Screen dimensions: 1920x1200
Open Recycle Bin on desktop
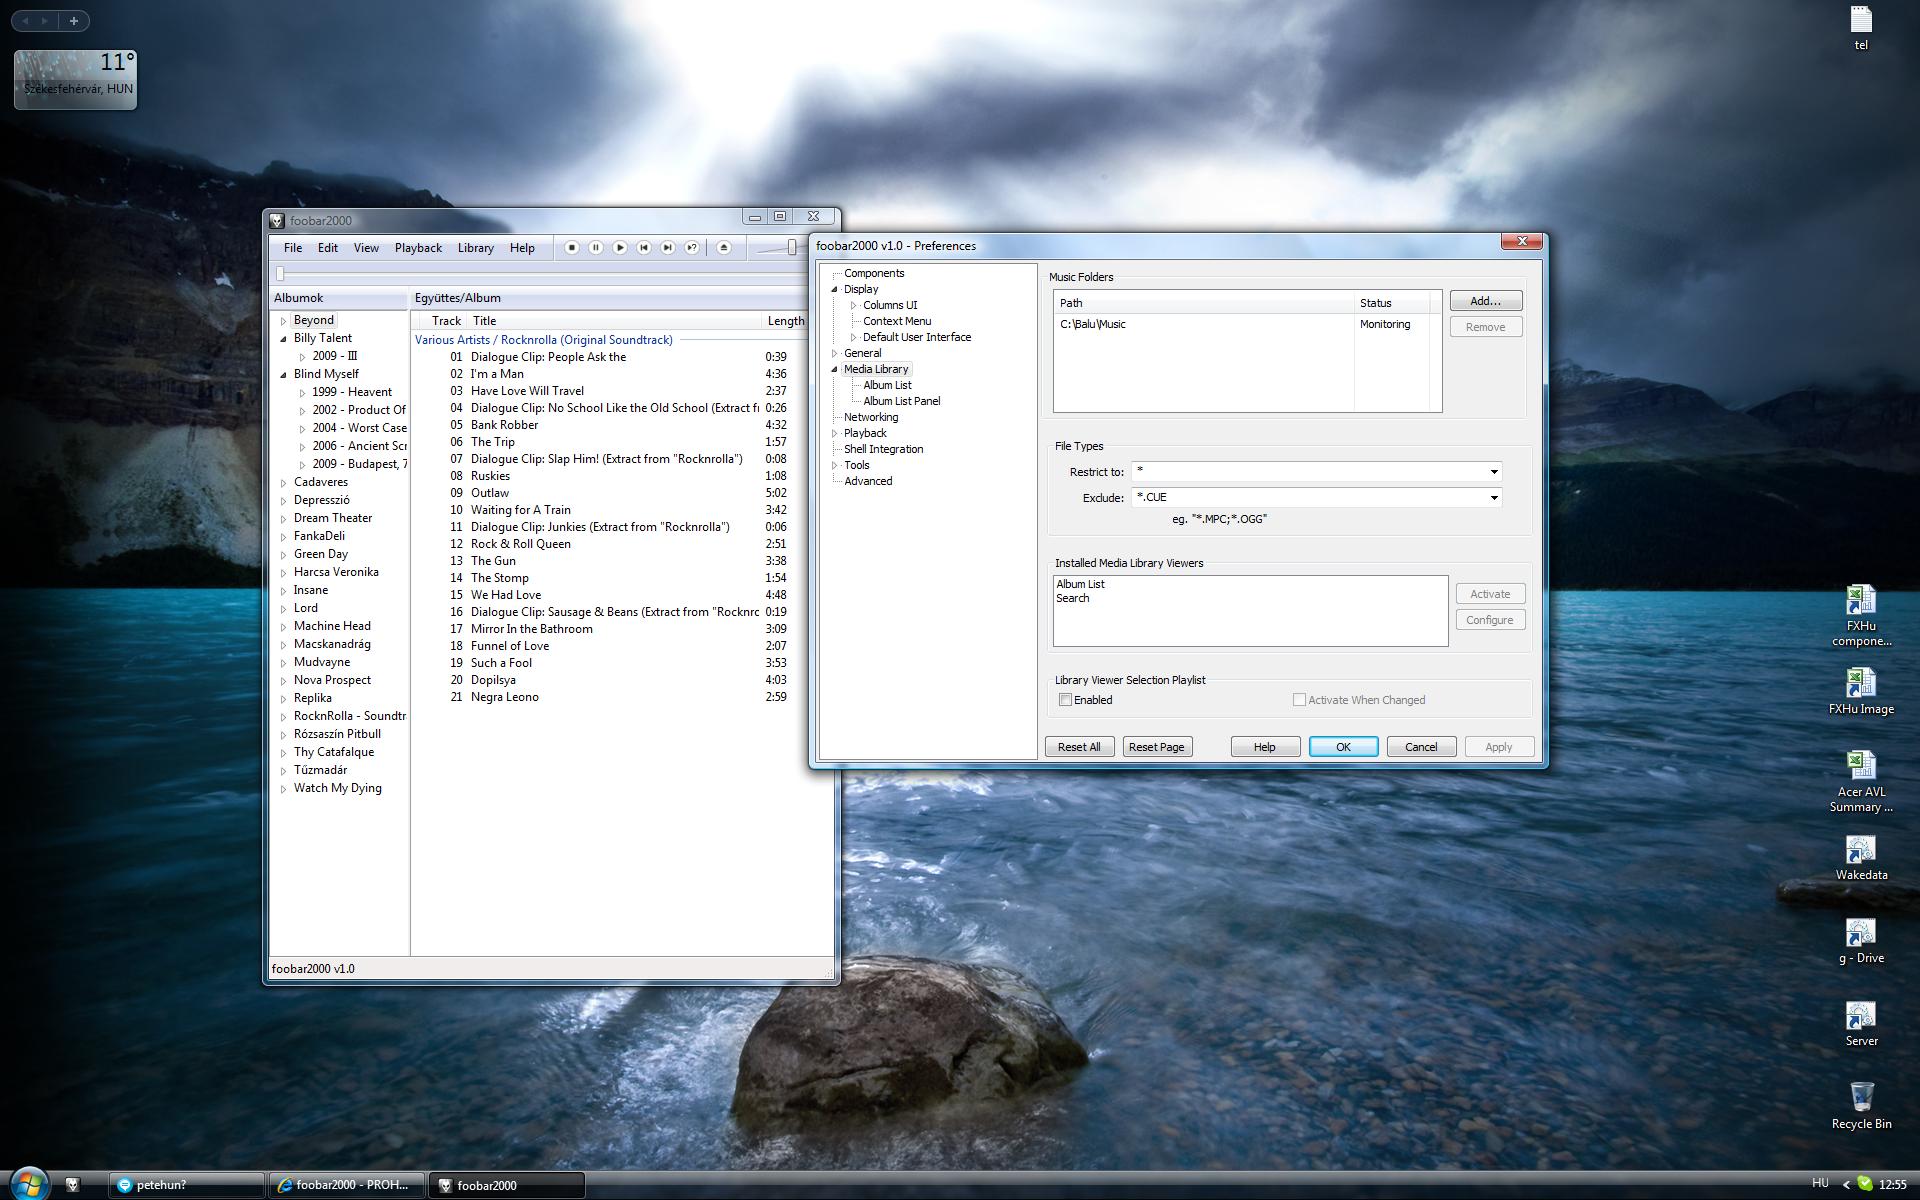(1861, 1106)
